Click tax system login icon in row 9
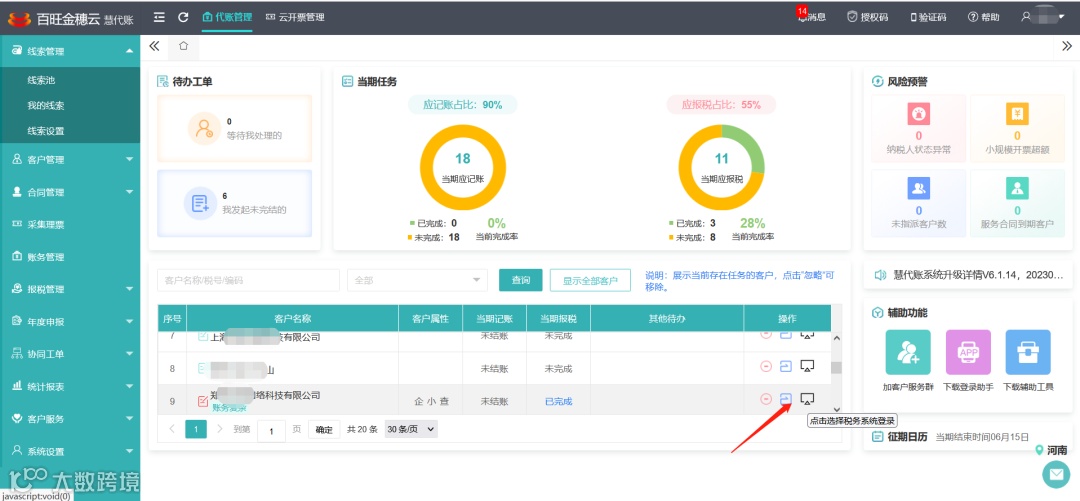This screenshot has width=1080, height=501. (786, 398)
